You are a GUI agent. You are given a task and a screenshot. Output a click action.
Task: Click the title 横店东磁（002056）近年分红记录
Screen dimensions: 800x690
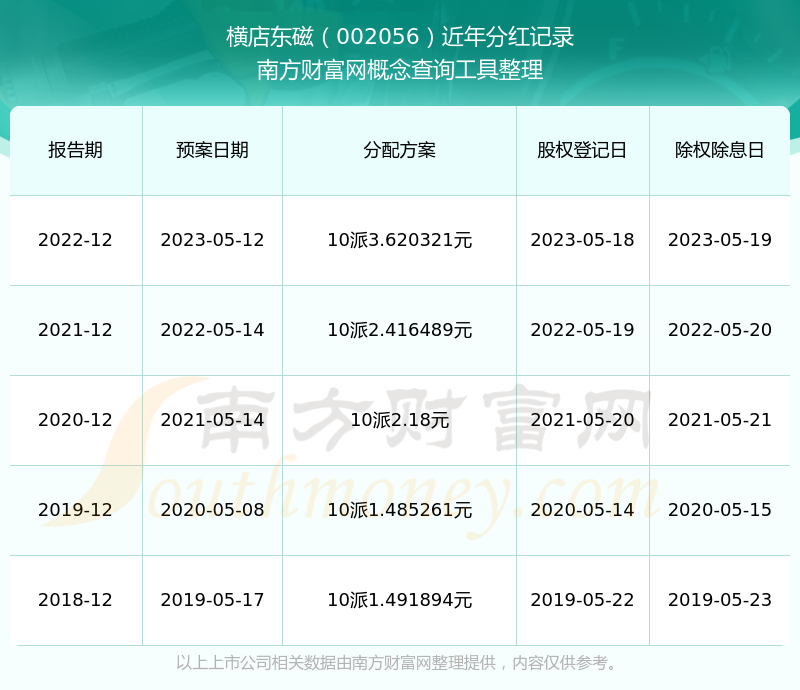point(400,37)
